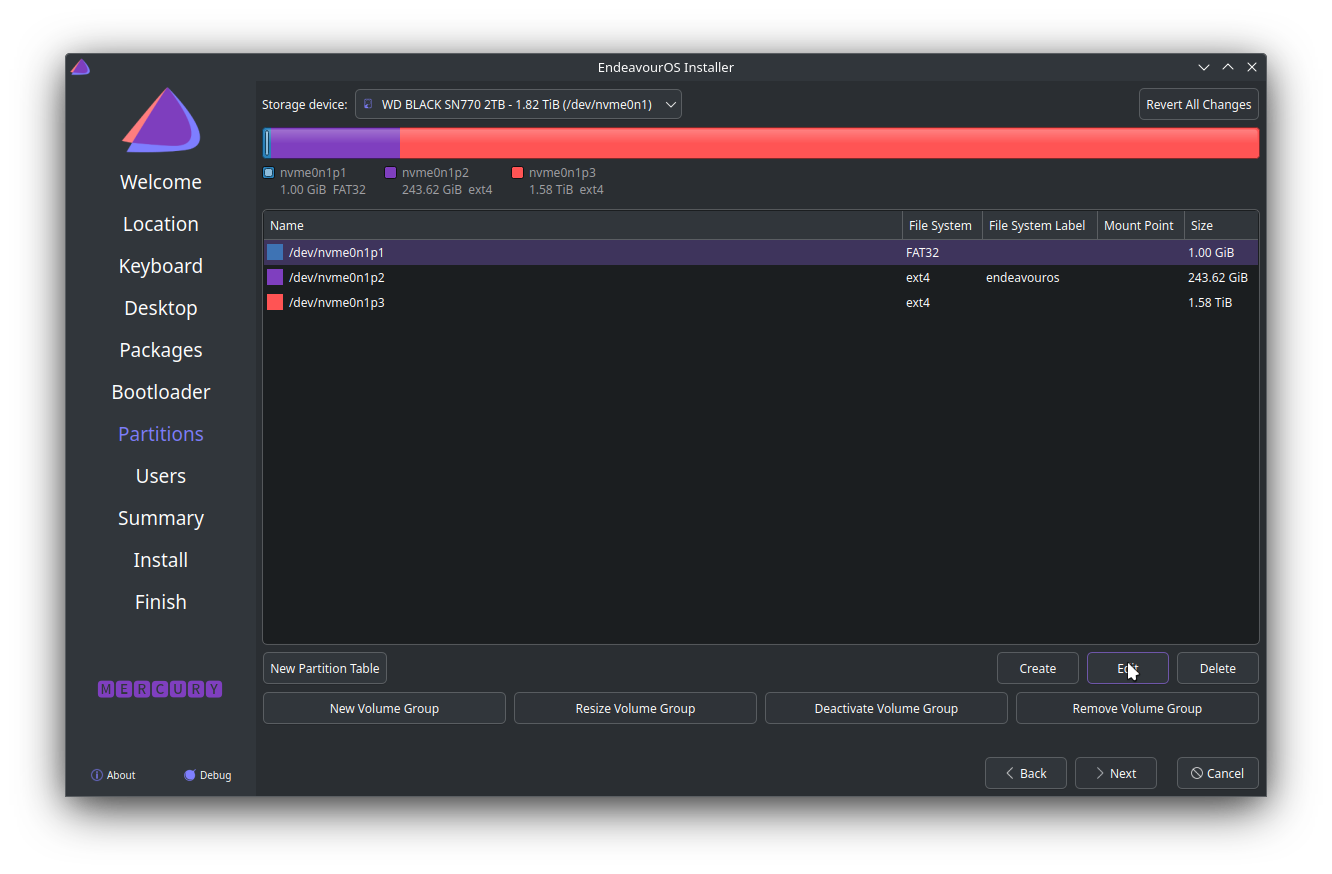The width and height of the screenshot is (1332, 874).
Task: Proceed with the Next button
Action: pos(1116,773)
